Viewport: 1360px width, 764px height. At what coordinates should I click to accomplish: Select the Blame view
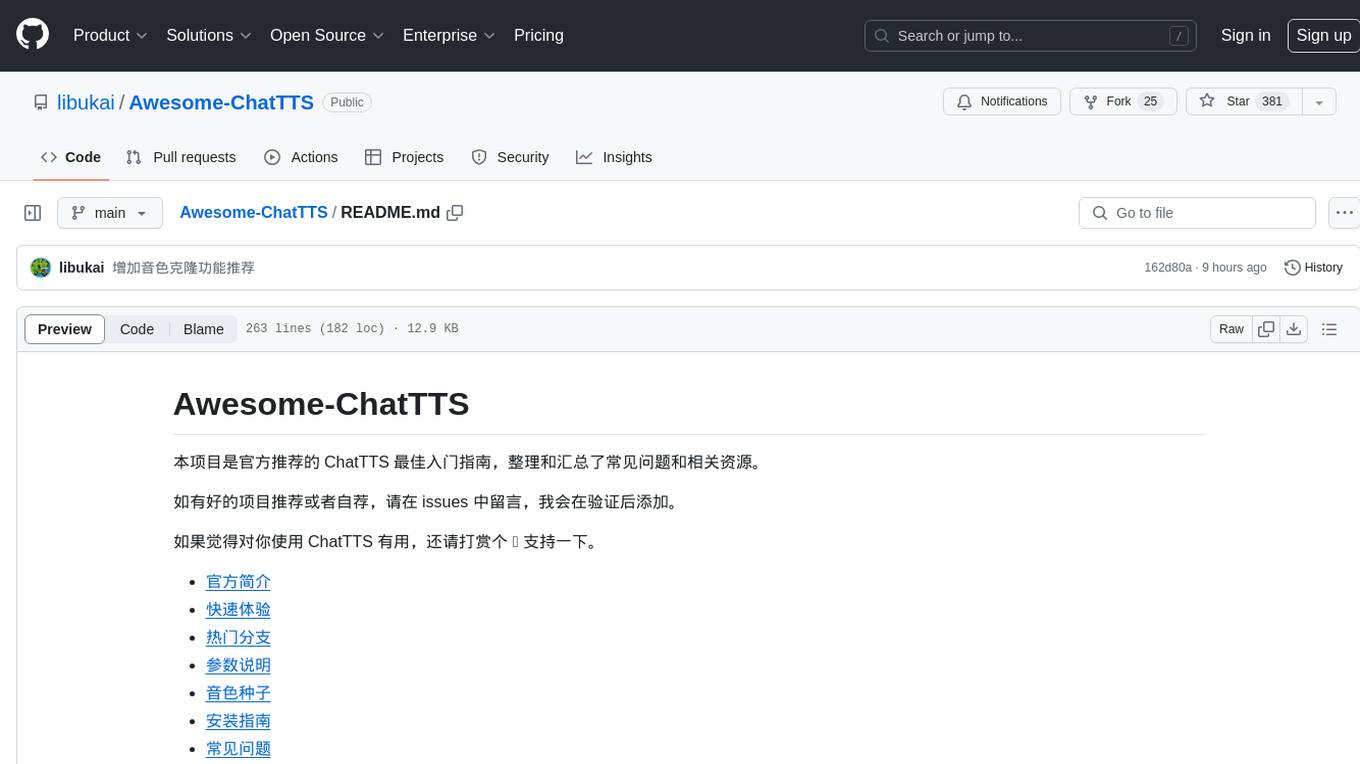[x=203, y=329]
